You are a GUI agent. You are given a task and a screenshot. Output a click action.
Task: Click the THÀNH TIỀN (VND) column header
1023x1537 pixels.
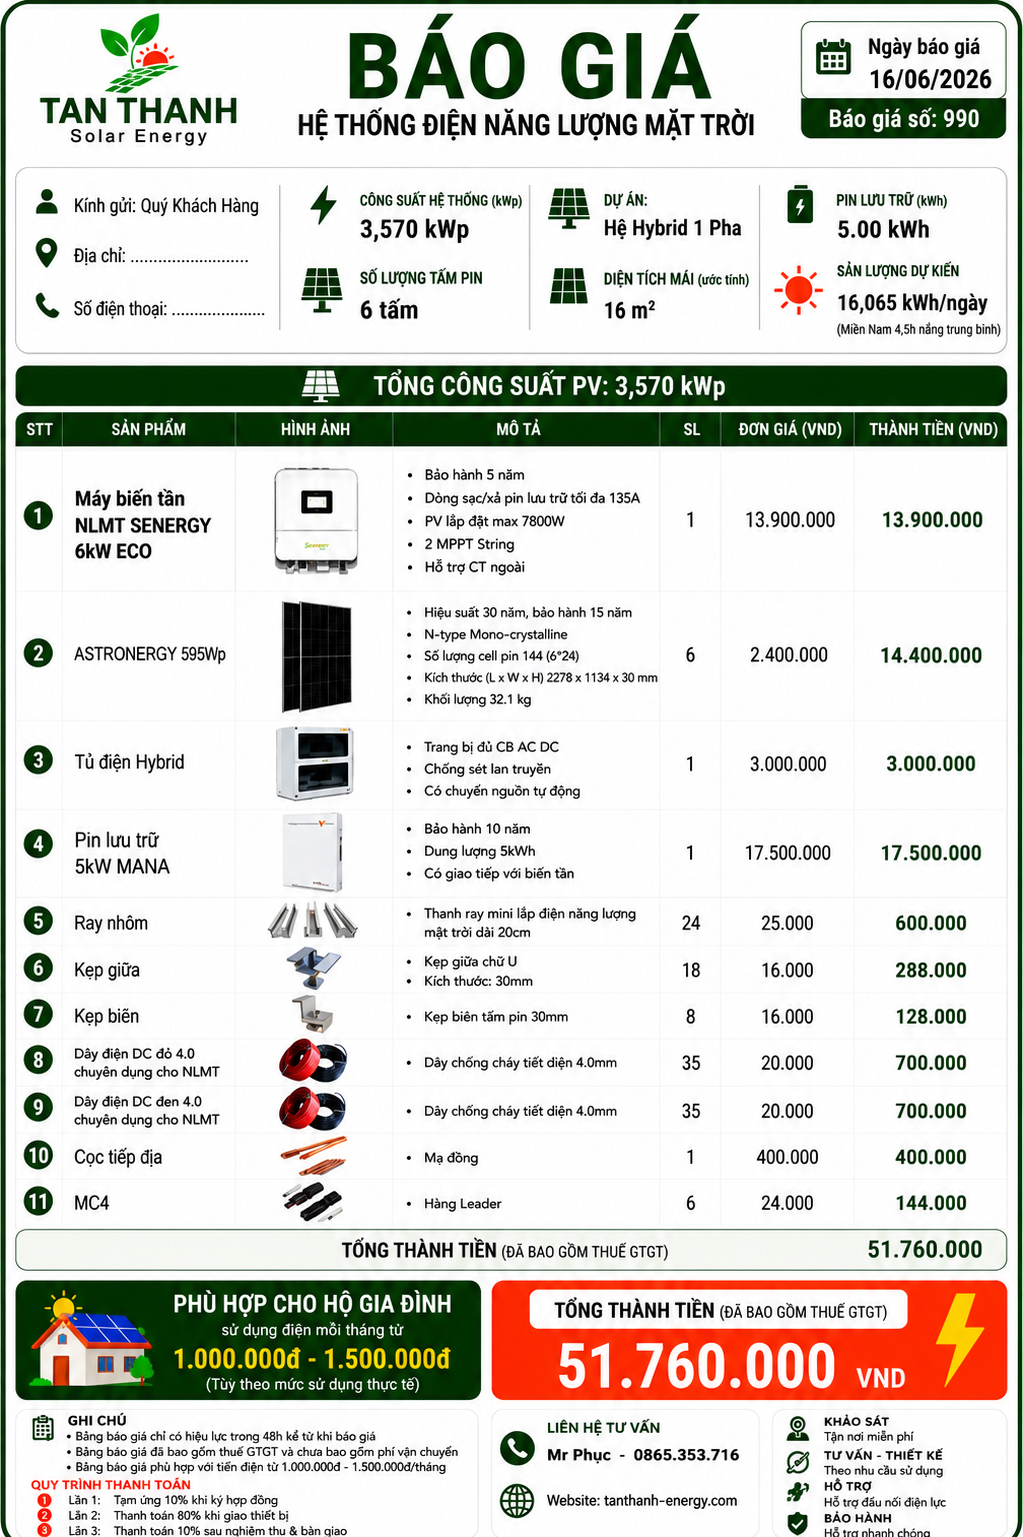933,429
